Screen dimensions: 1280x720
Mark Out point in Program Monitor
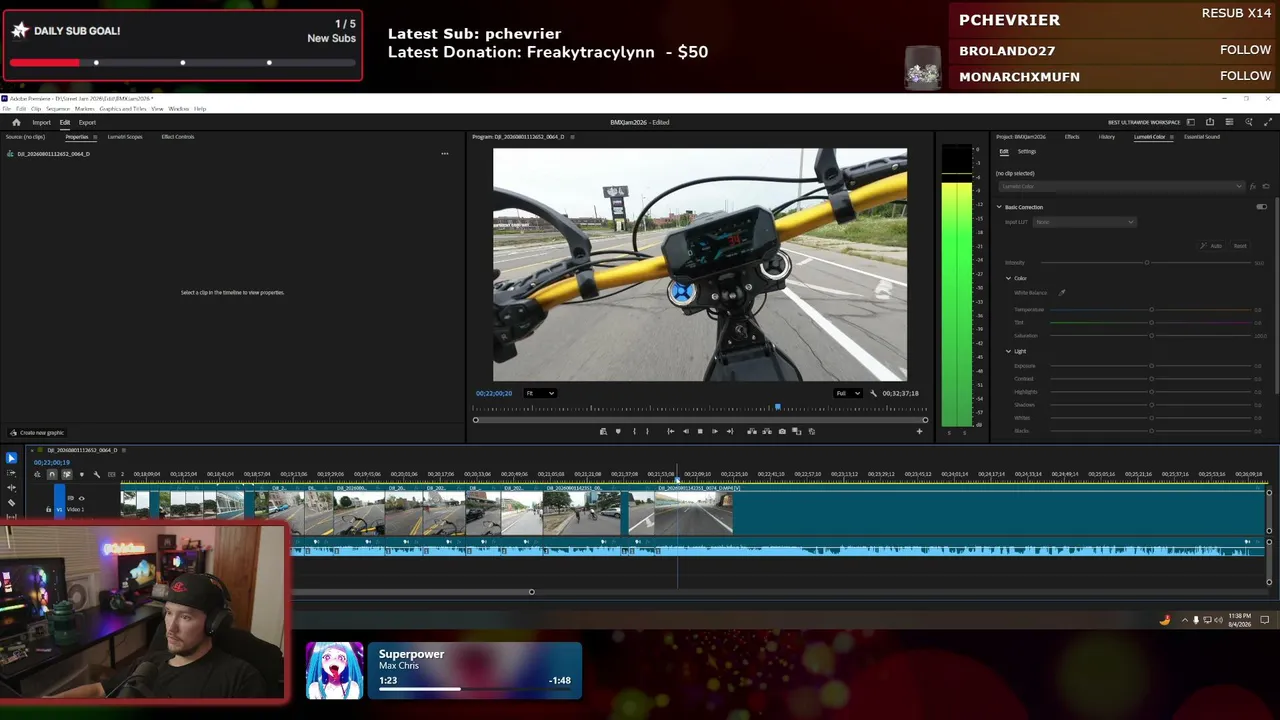click(647, 431)
